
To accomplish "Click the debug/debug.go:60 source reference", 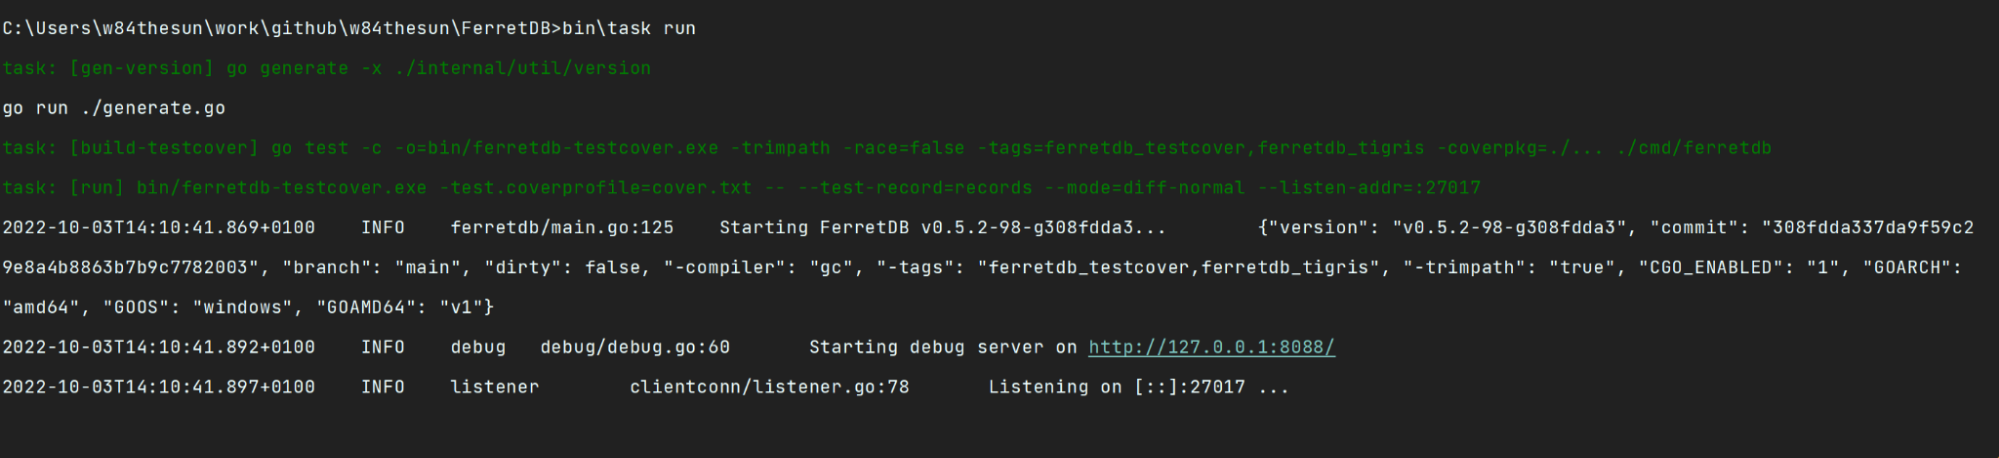I will (x=635, y=347).
